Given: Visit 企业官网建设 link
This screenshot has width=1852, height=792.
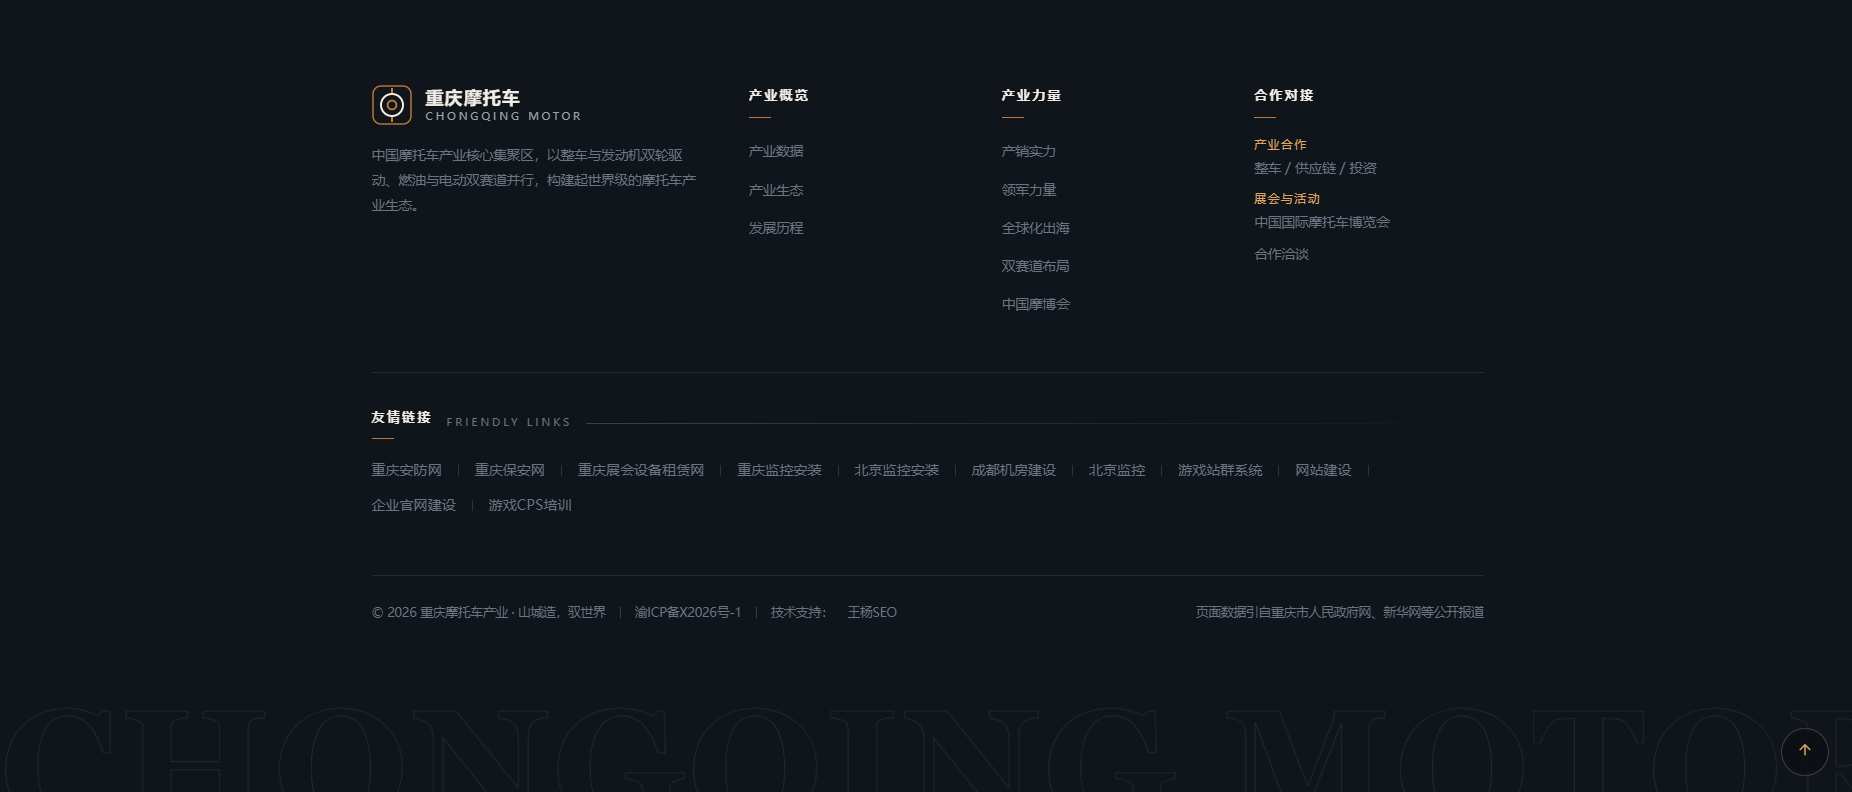Looking at the screenshot, I should coord(413,505).
